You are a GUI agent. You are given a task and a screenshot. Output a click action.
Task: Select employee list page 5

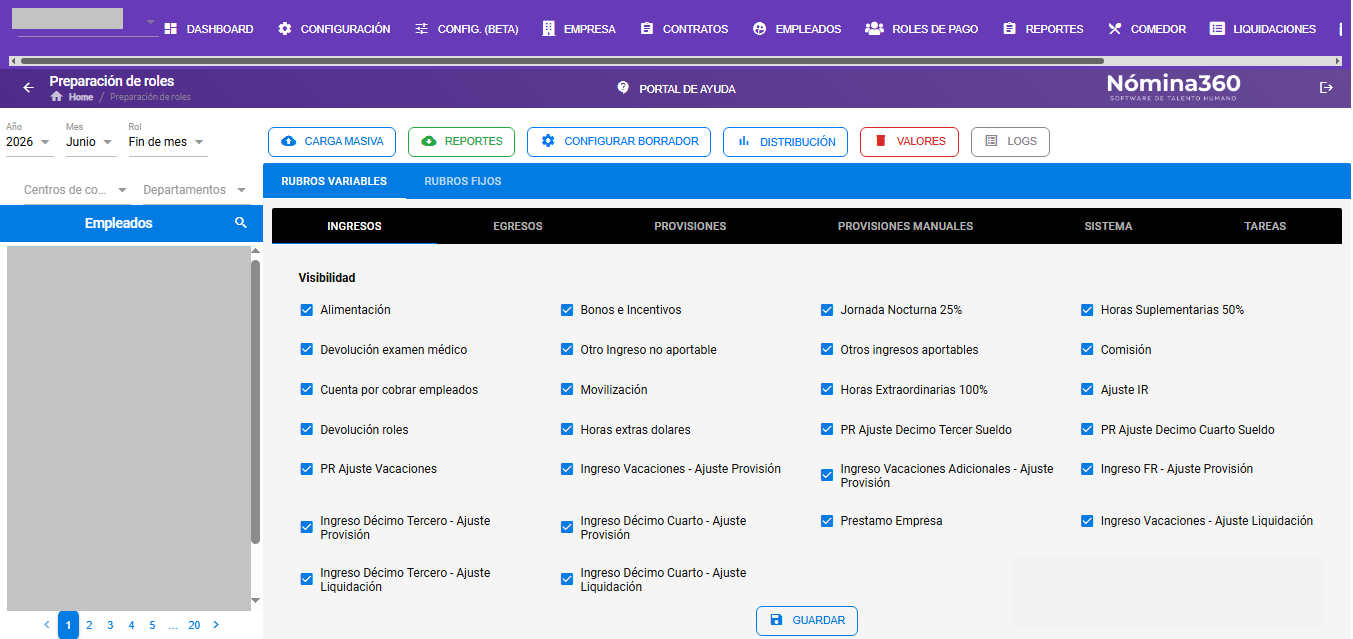152,625
